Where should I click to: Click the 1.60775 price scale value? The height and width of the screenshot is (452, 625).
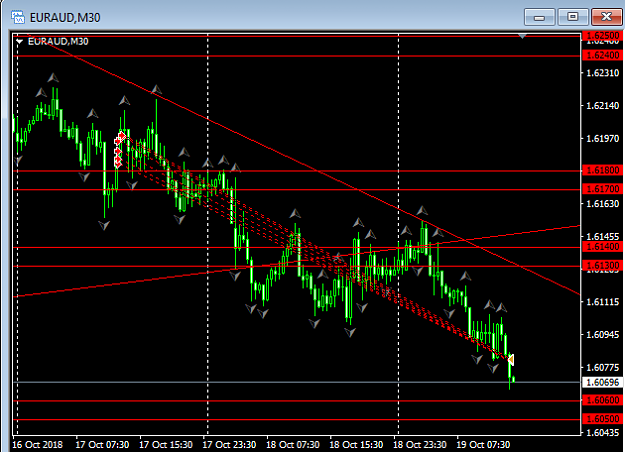603,367
